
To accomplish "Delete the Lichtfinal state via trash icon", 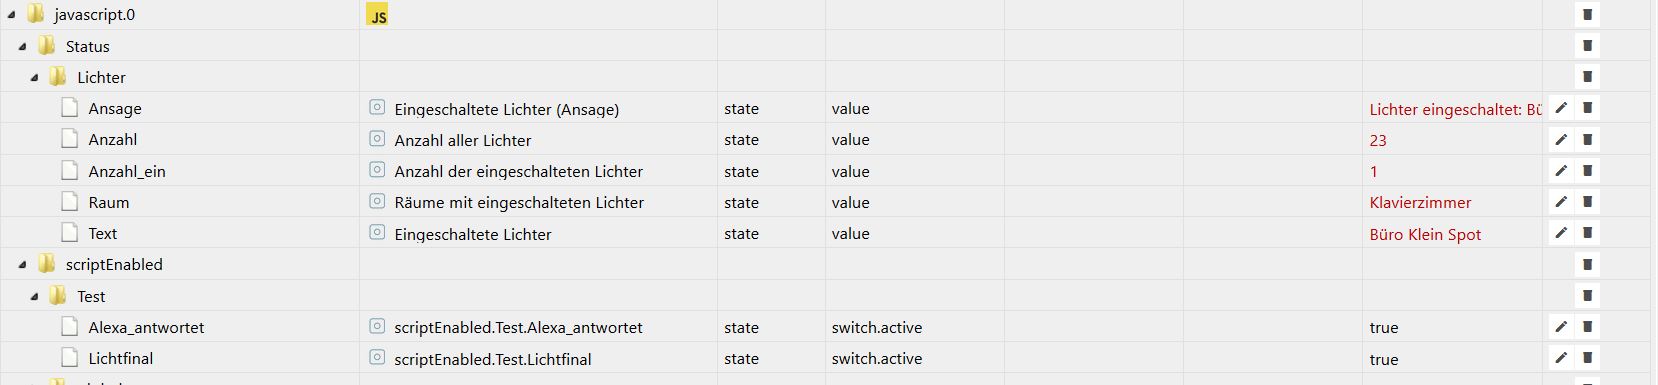I will [x=1587, y=358].
